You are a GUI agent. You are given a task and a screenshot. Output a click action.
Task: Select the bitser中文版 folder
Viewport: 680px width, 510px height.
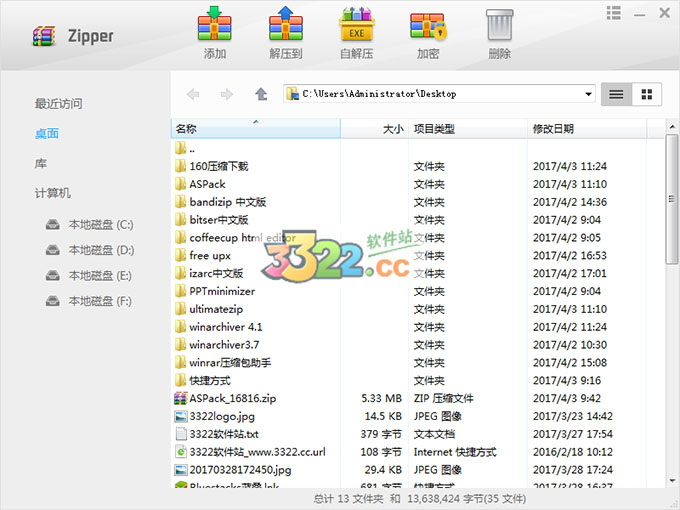point(417,220)
